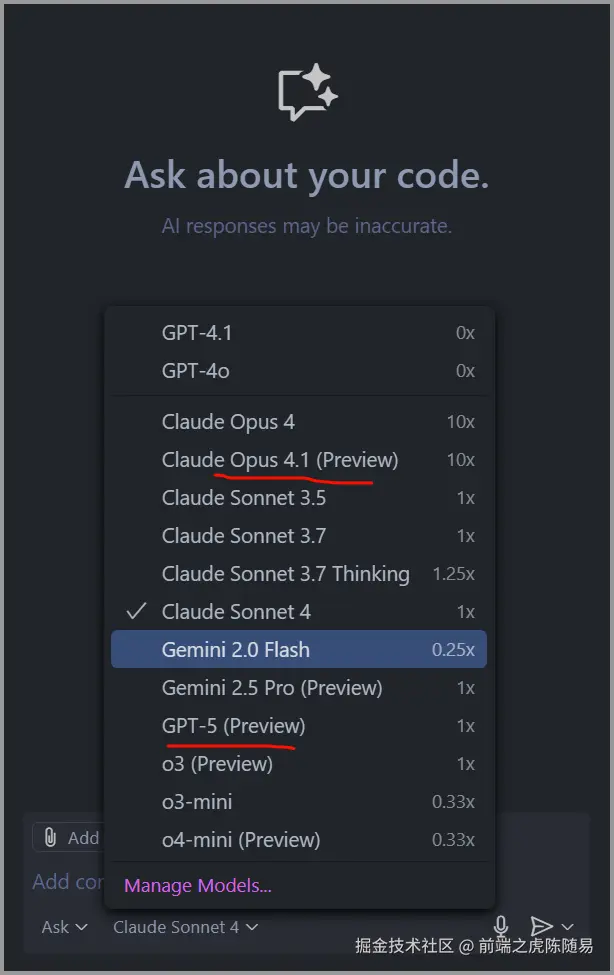The image size is (614, 975).
Task: Click the Manage Models link
Action: pyautogui.click(x=197, y=885)
